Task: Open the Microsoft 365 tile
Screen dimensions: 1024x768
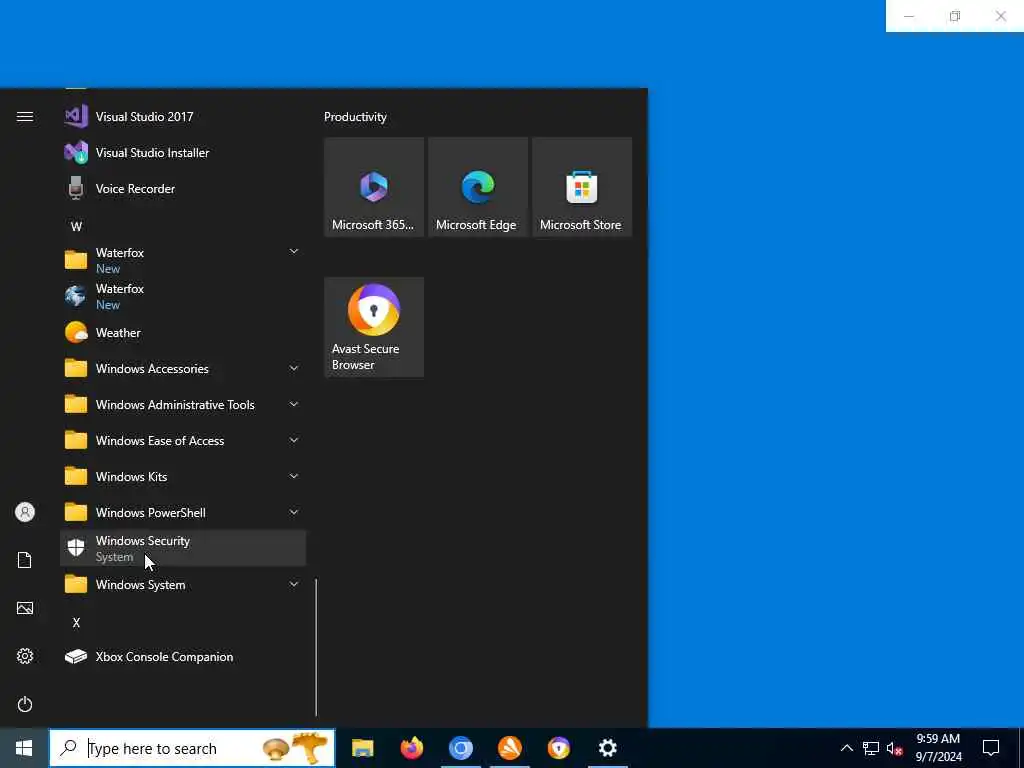Action: coord(374,187)
